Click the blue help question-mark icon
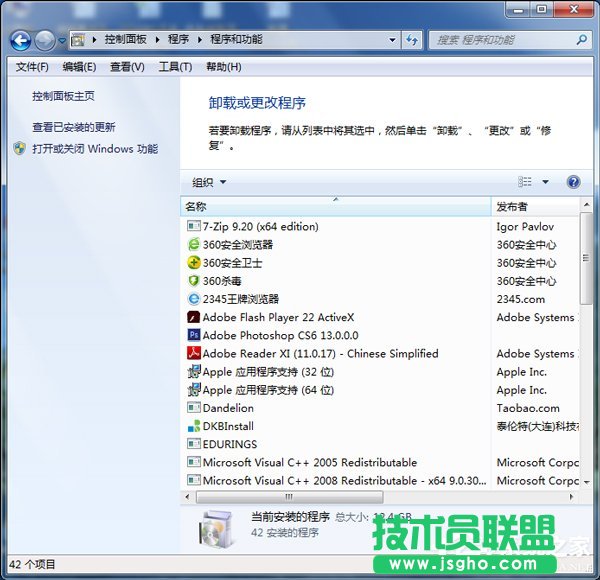 point(573,182)
